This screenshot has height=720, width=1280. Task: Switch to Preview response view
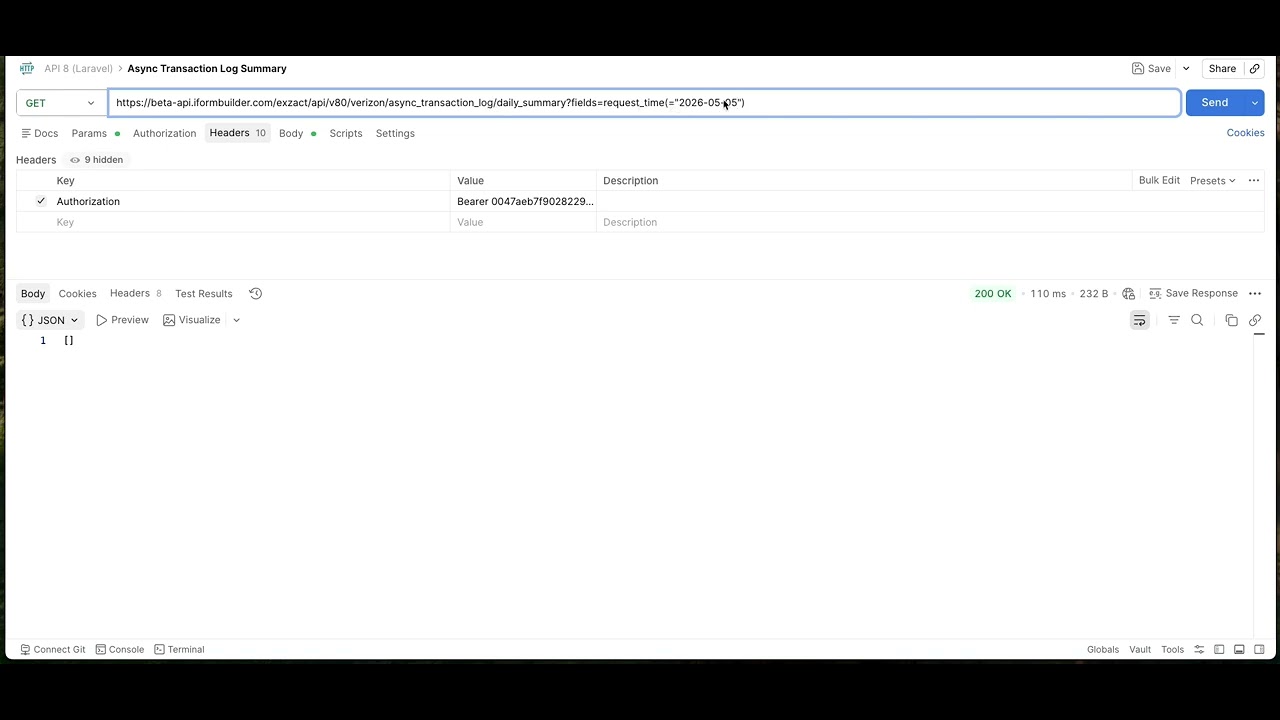point(122,320)
